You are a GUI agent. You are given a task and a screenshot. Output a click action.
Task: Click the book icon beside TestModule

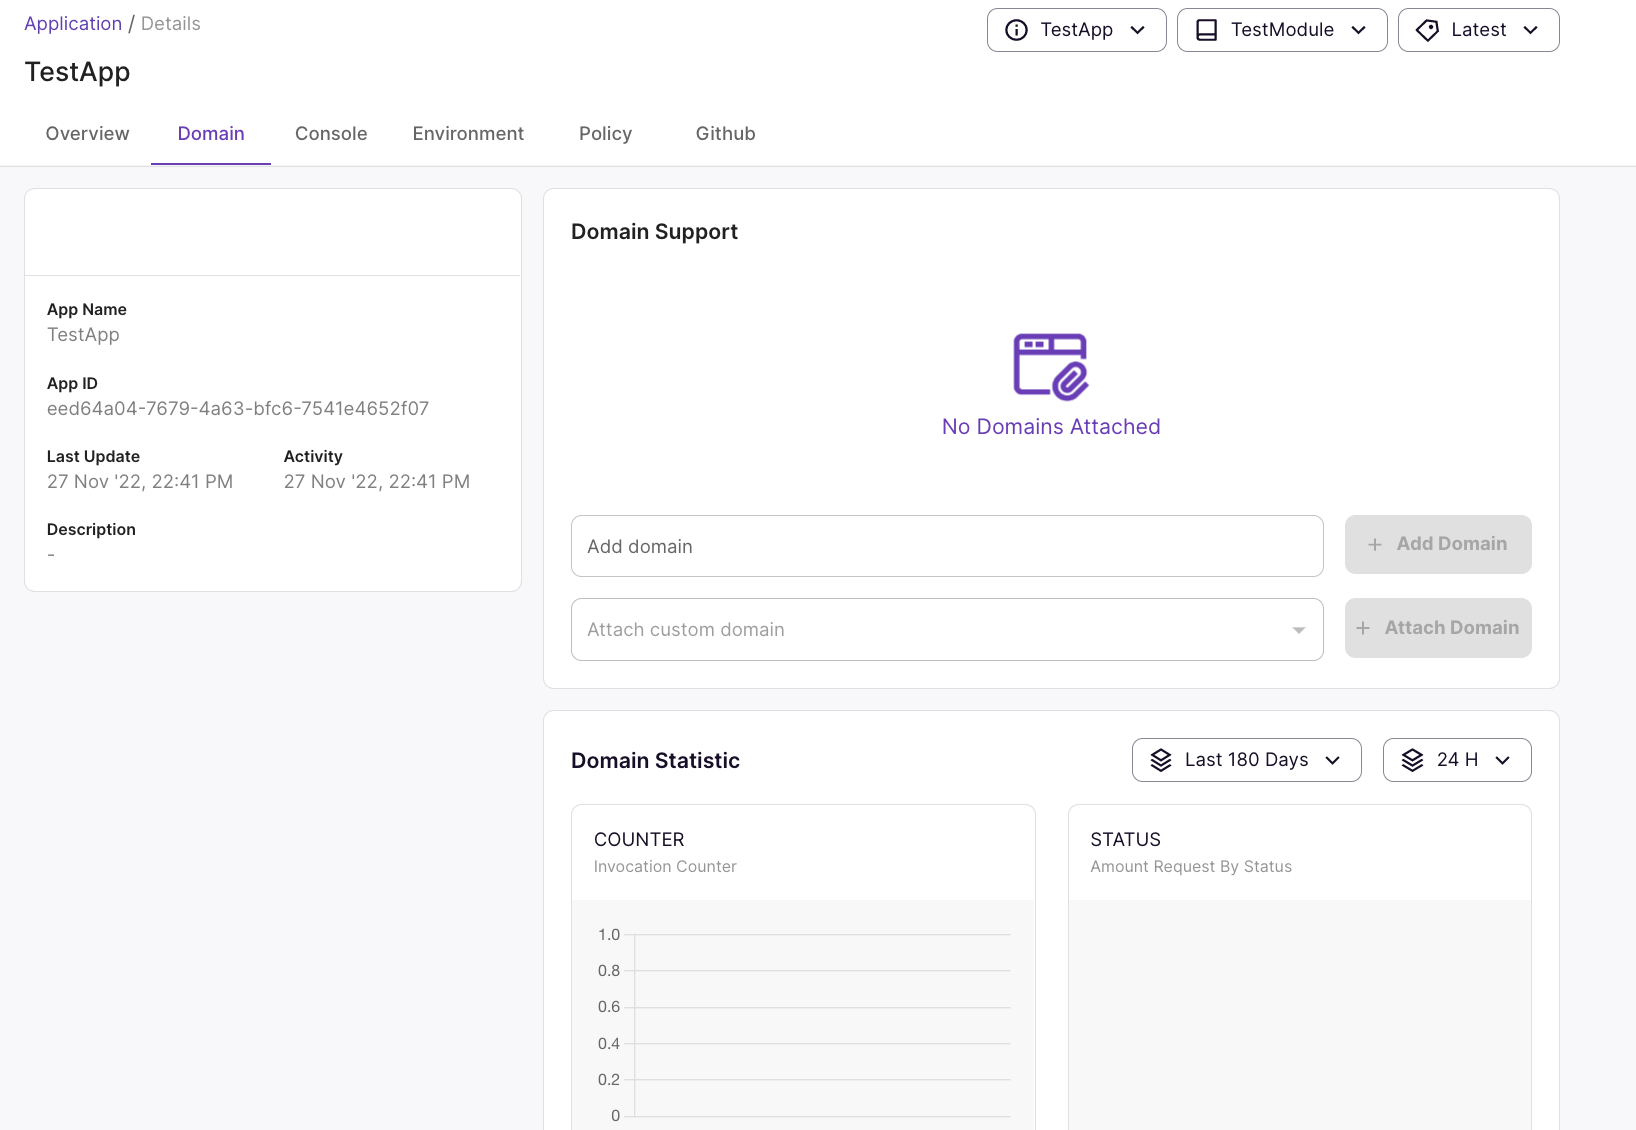tap(1207, 30)
